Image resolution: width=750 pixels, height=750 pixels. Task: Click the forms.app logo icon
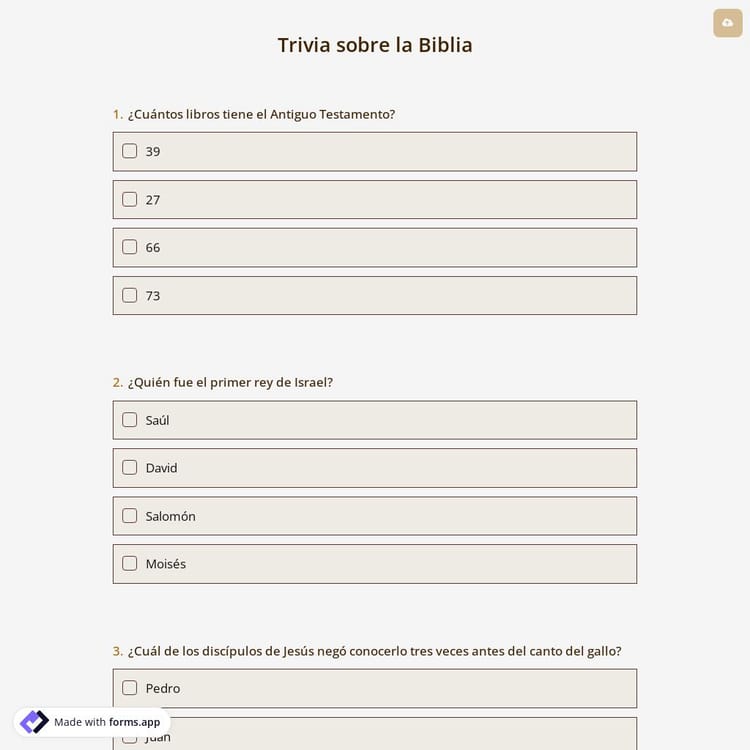(x=34, y=722)
